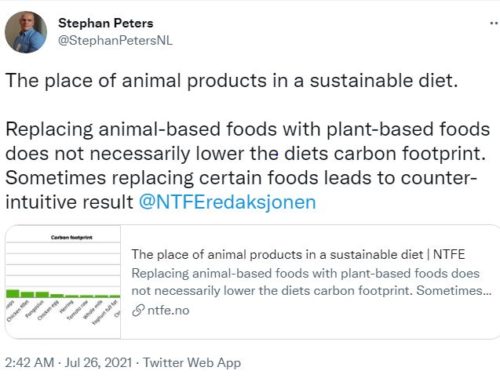Viewport: 500px width, 378px height.
Task: Click the chain link icon beside ntfe.no
Action: (138, 310)
